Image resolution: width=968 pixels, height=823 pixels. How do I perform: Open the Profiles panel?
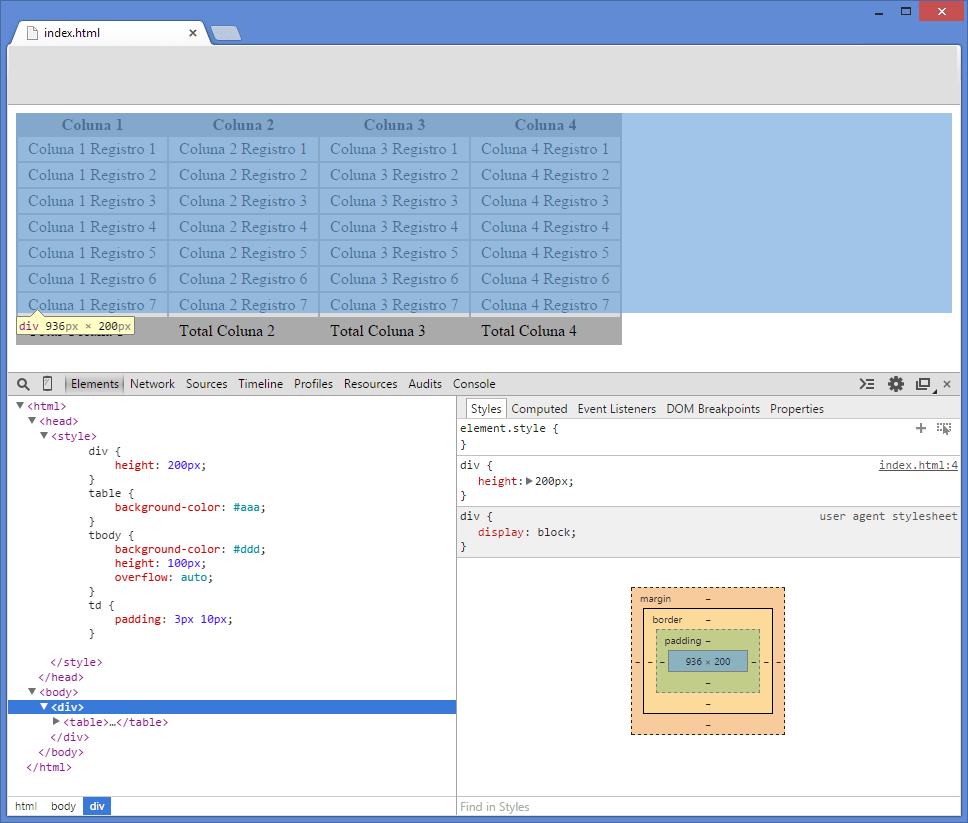tap(314, 383)
